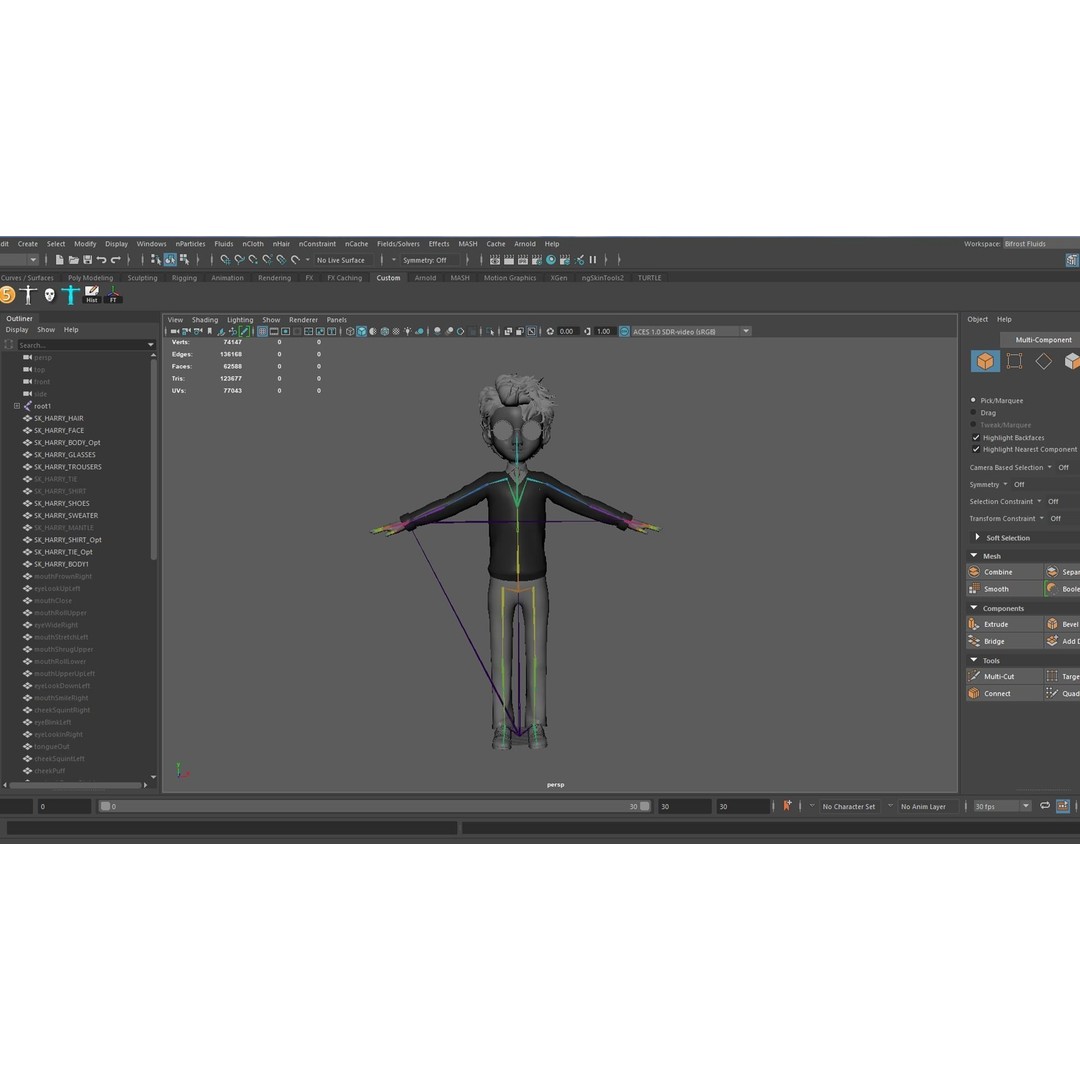Open the nCloth menu
Image resolution: width=1080 pixels, height=1080 pixels.
[253, 244]
